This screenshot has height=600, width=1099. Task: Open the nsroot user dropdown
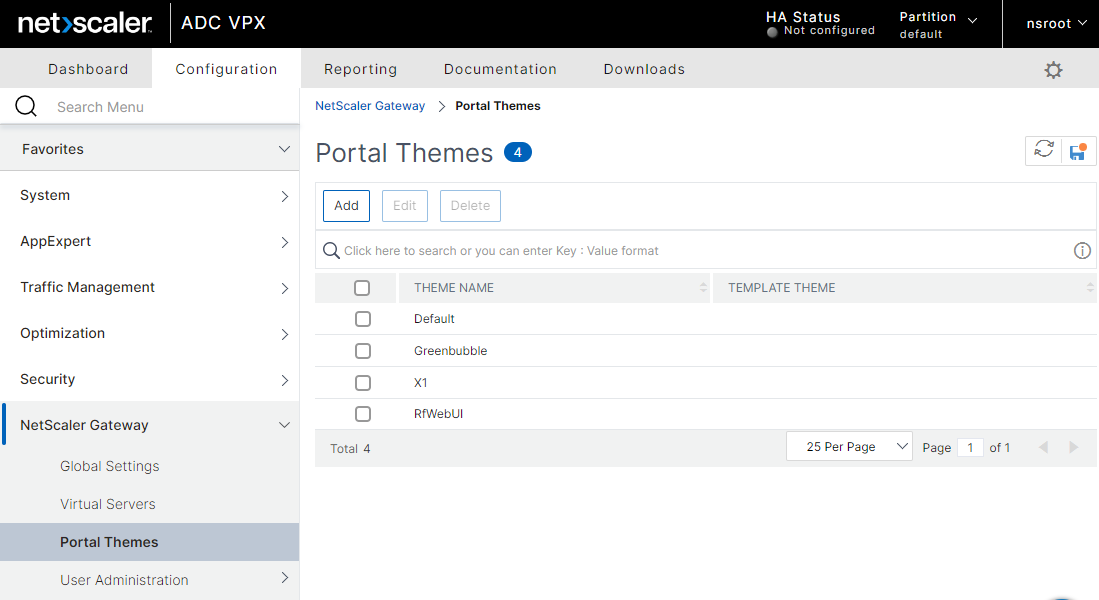coord(1056,24)
